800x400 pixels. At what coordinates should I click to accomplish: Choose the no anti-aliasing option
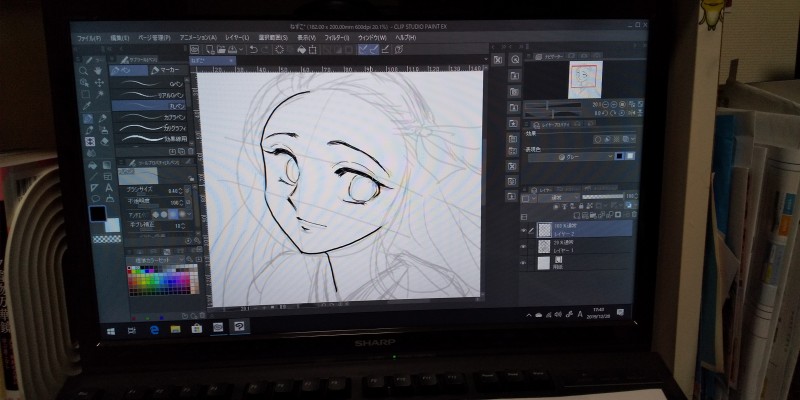tap(155, 215)
